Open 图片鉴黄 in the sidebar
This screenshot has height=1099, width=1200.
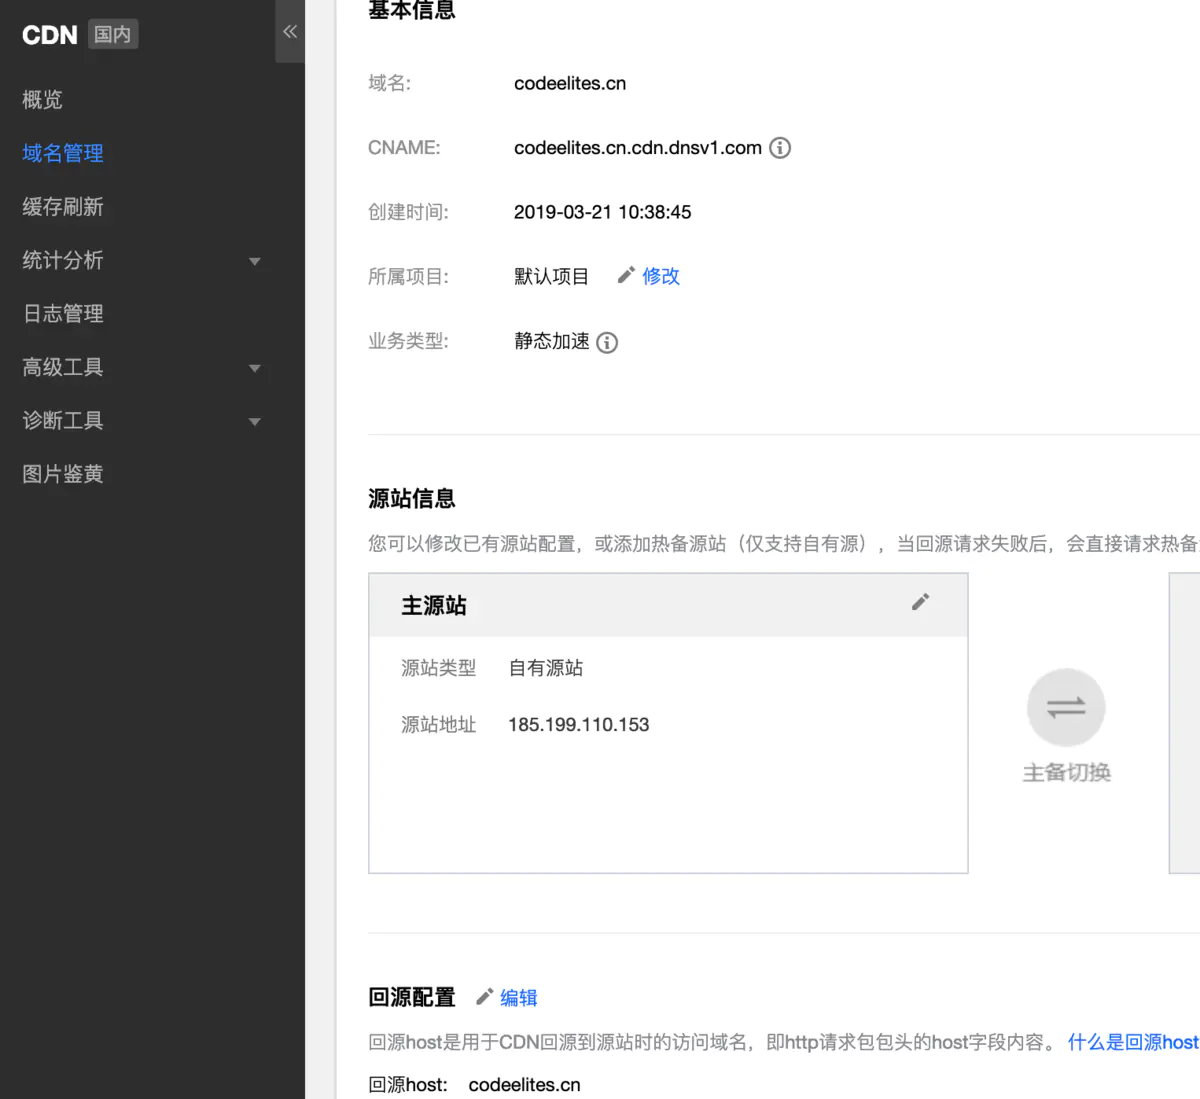click(63, 474)
